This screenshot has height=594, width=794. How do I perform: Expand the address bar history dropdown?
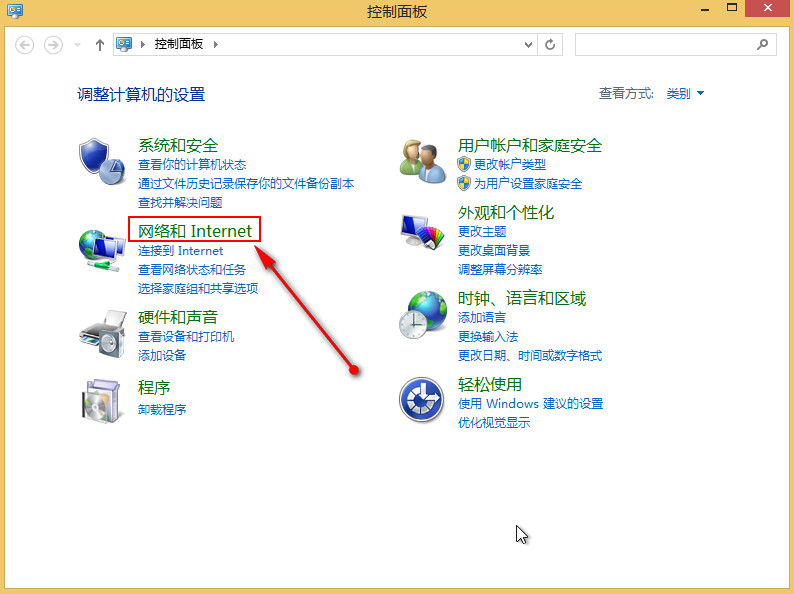point(528,45)
